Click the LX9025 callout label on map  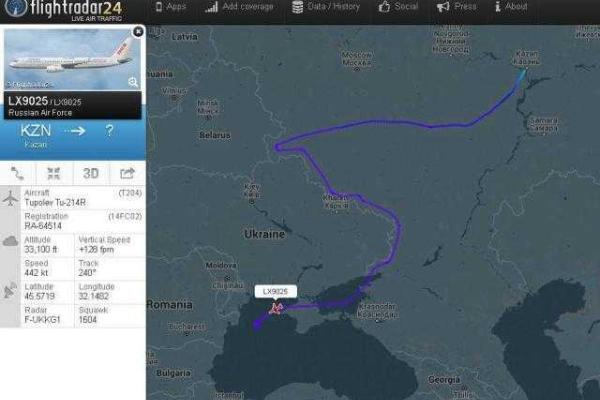(x=276, y=292)
